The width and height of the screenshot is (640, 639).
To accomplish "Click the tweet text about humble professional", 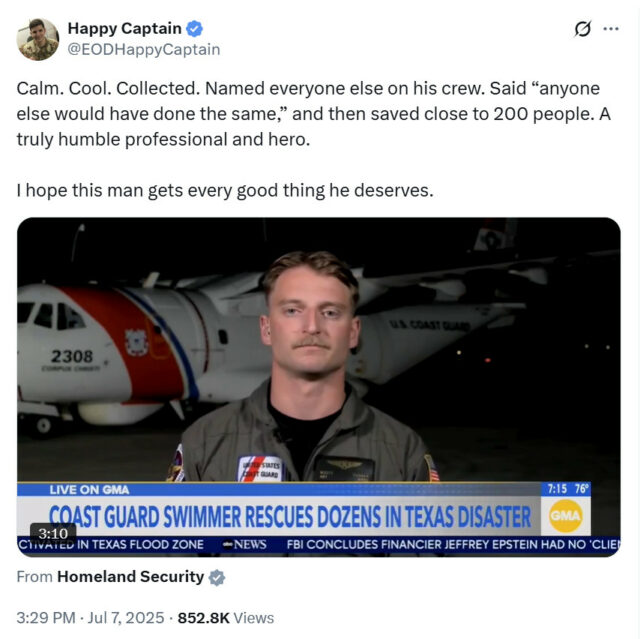I will [313, 114].
